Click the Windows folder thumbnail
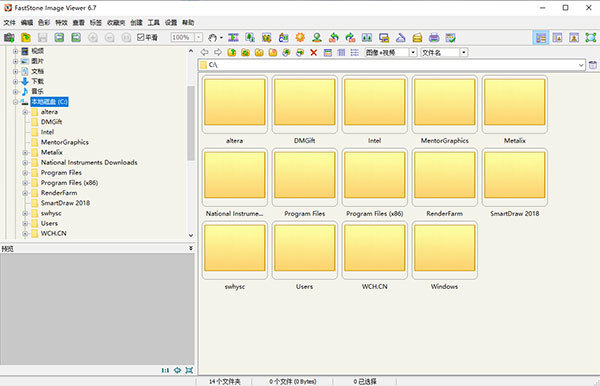Viewport: 600px width, 386px height. pos(445,249)
